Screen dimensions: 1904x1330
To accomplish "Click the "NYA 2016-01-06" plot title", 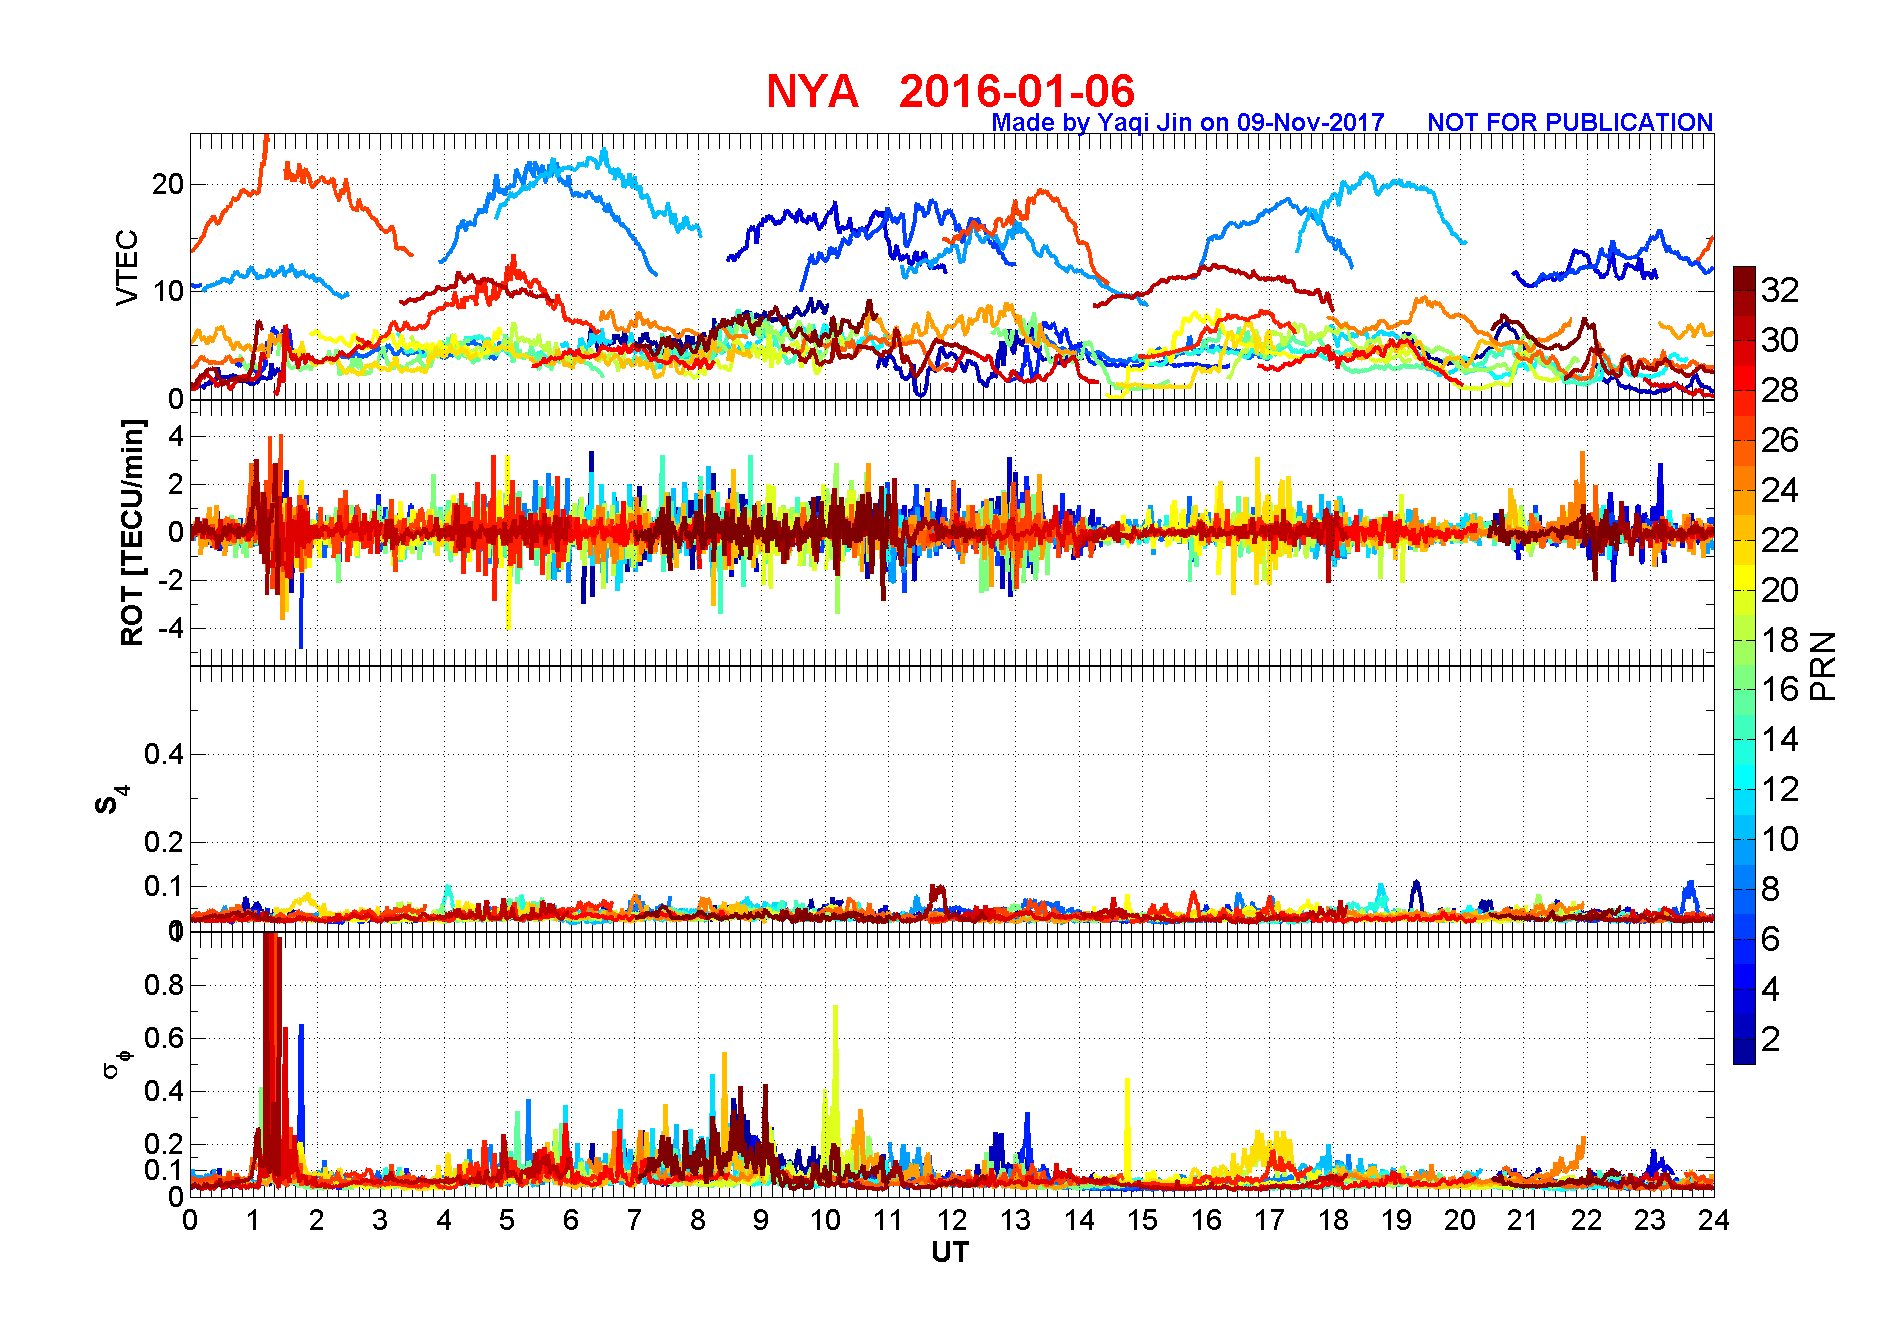I will tap(950, 91).
